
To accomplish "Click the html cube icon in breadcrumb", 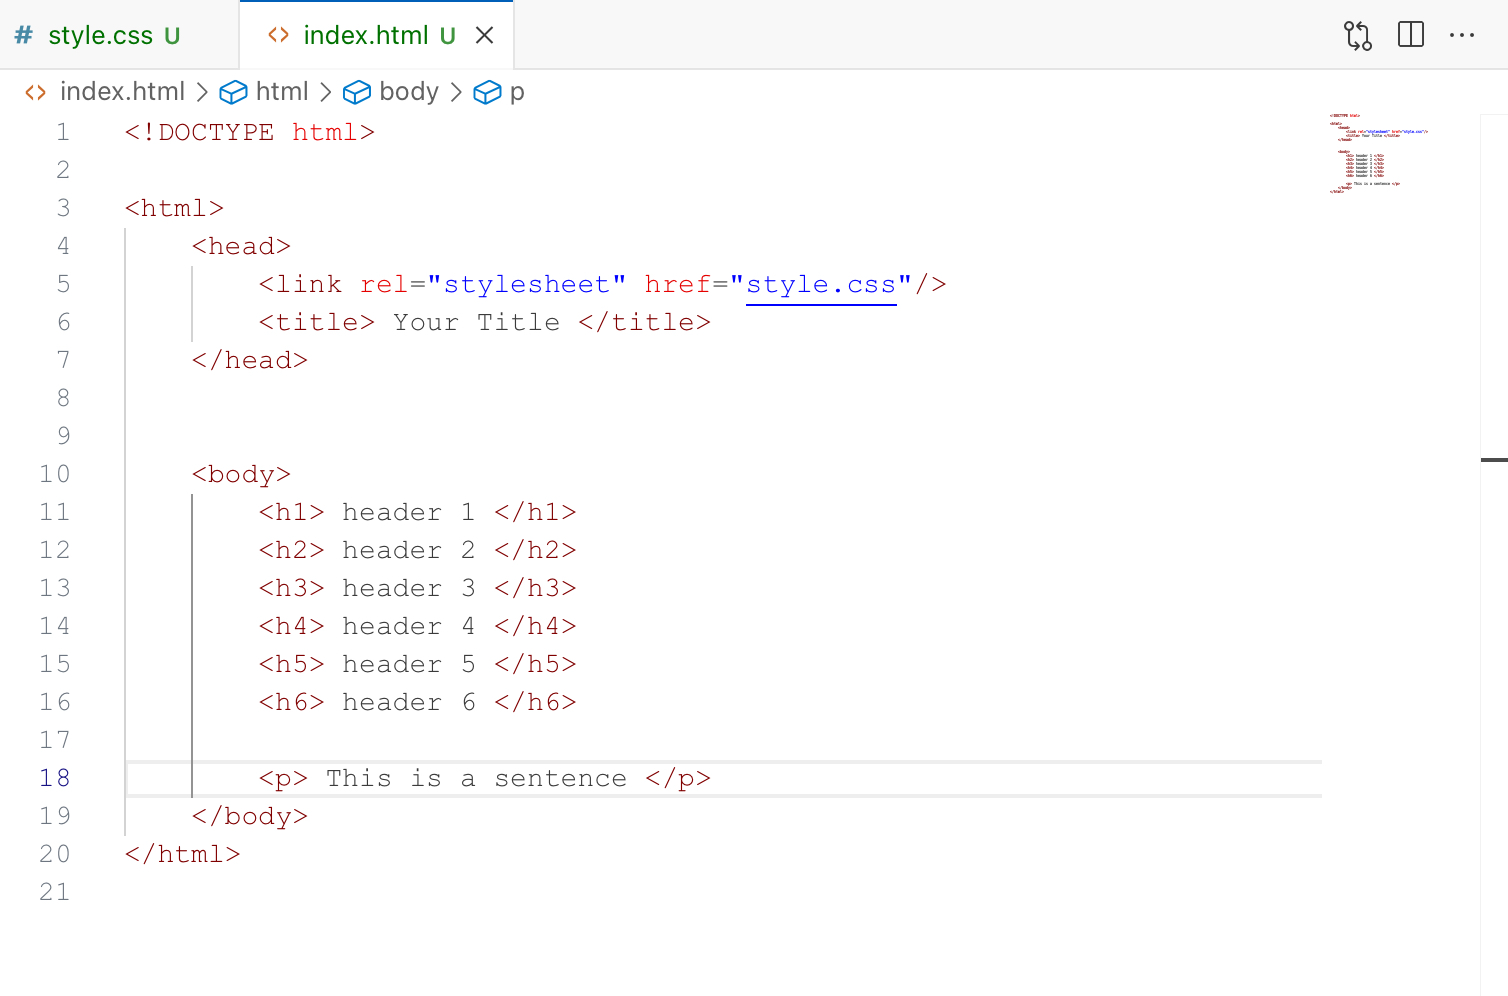I will (233, 92).
